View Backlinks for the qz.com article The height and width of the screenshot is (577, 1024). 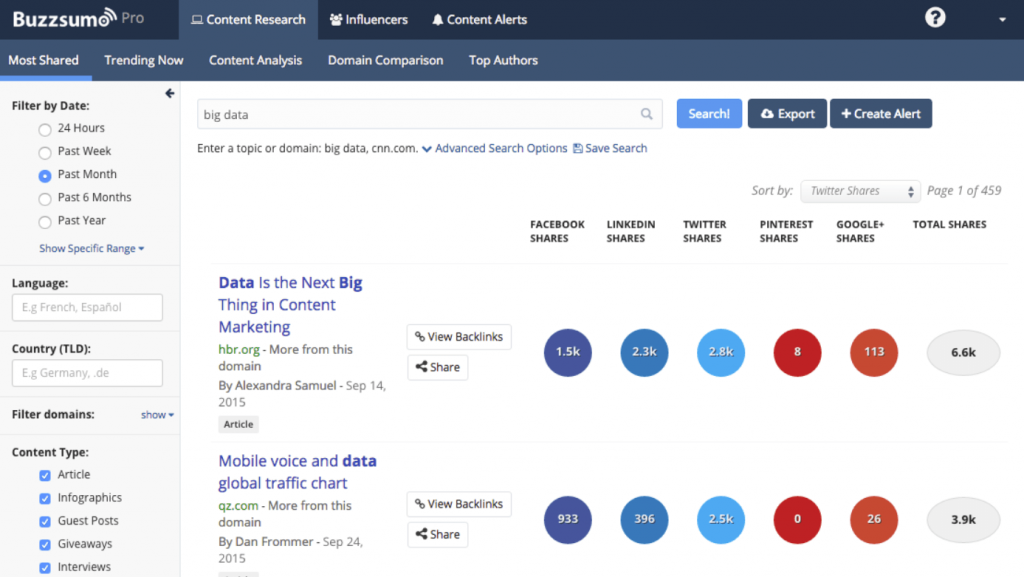459,504
